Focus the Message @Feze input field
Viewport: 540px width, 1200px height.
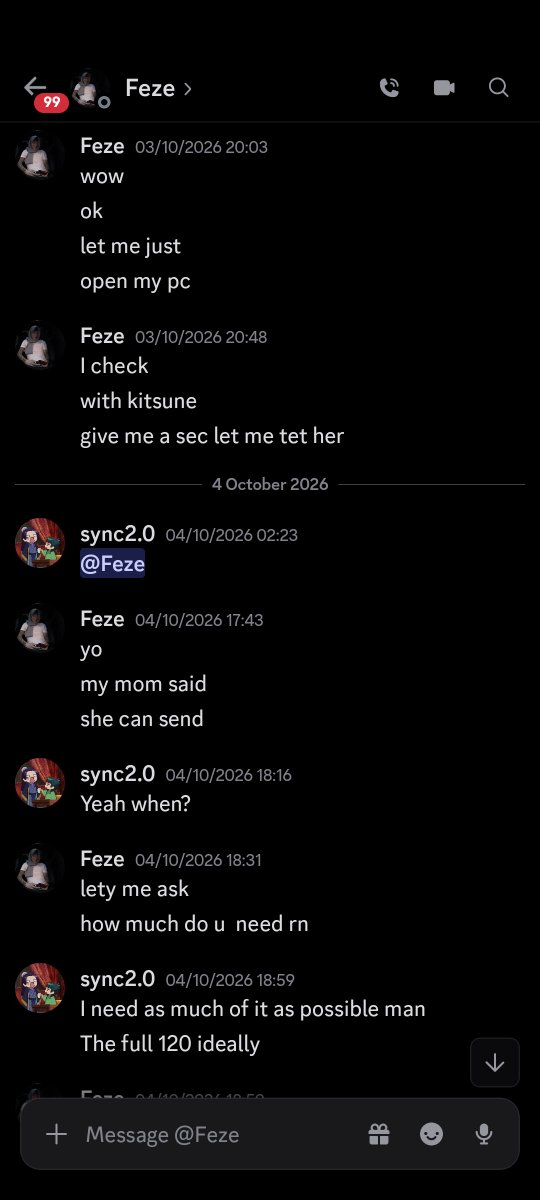[220, 1134]
